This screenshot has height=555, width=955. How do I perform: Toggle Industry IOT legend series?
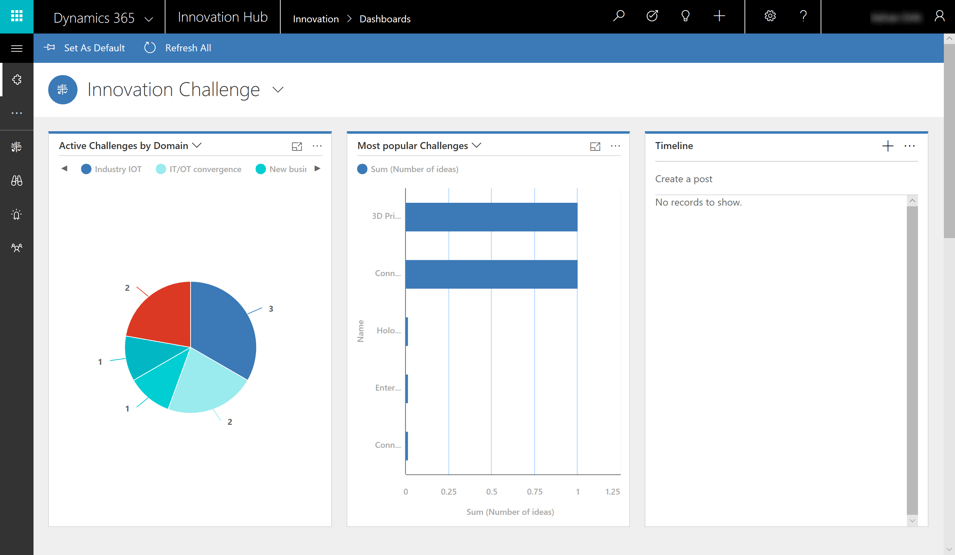click(x=111, y=169)
